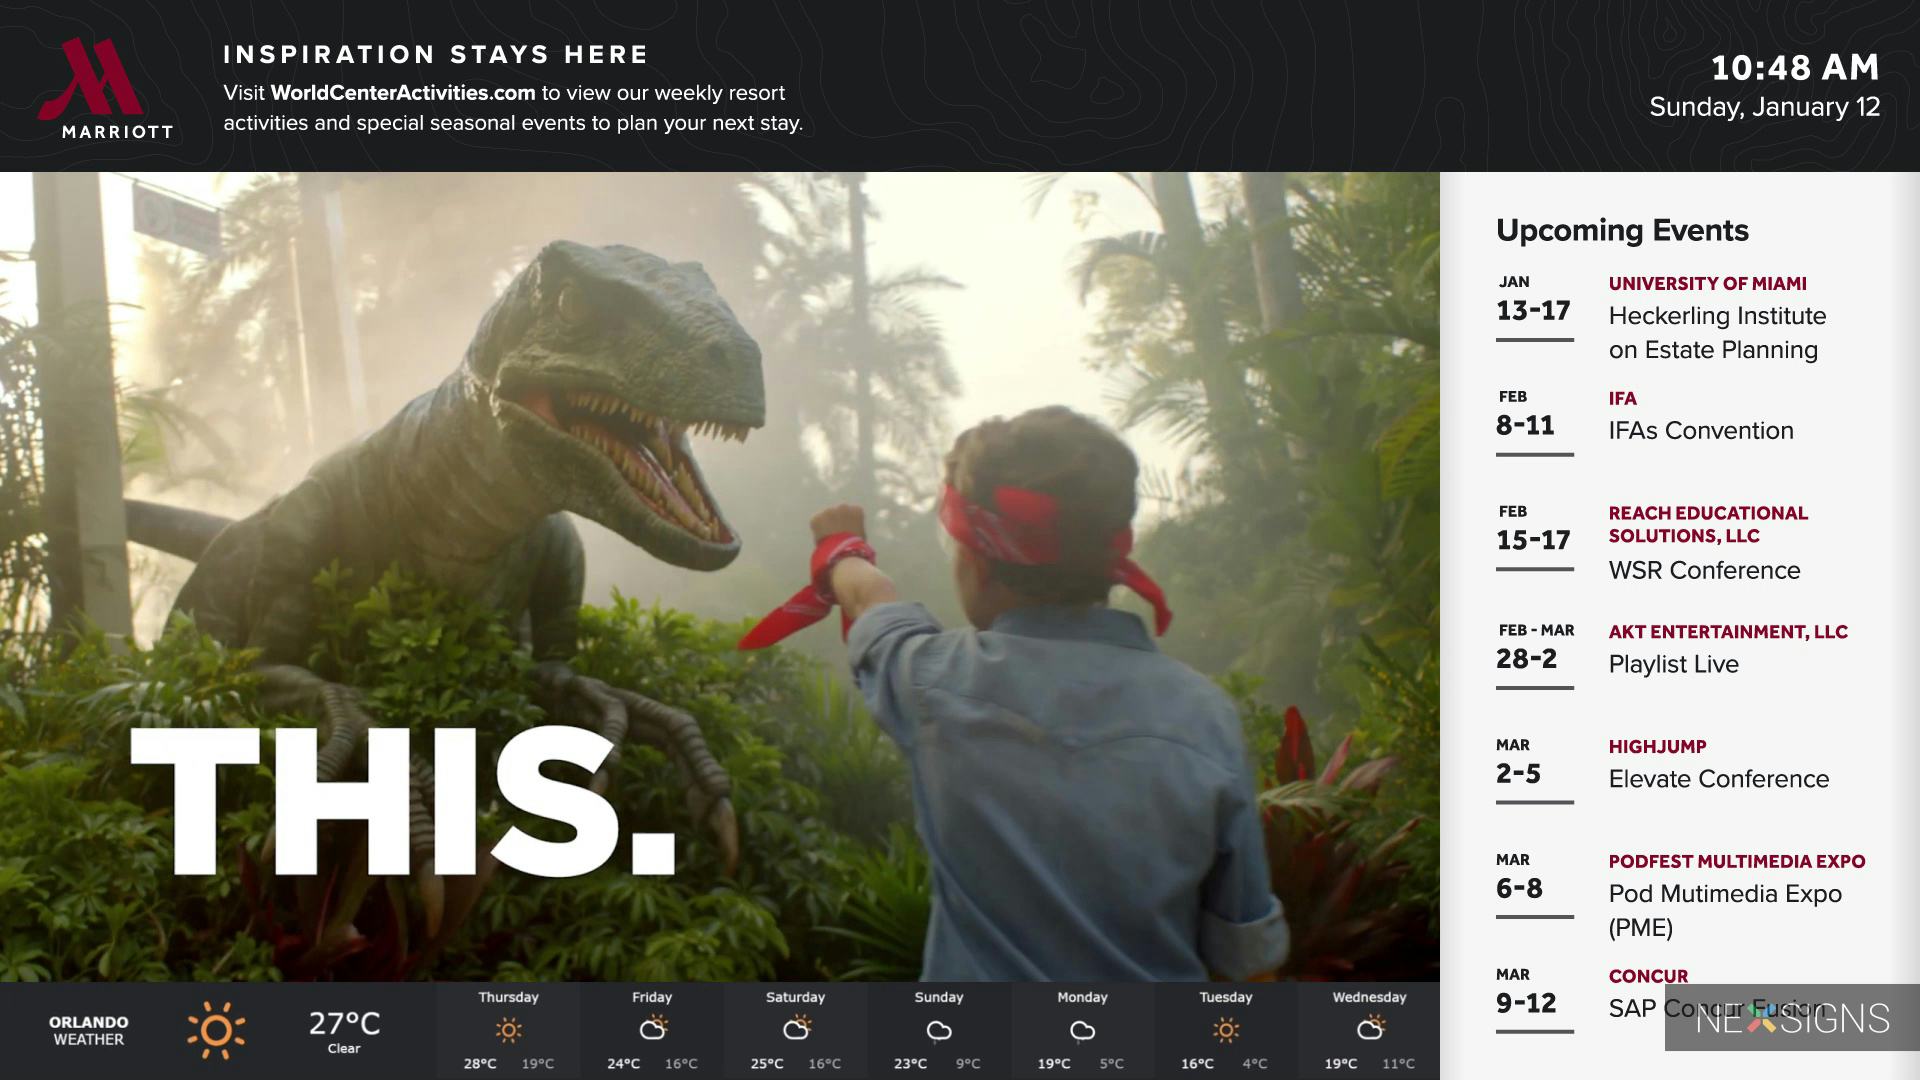Screen dimensions: 1920x1080
Task: Select the IFAs Convention event
Action: pos(1700,430)
